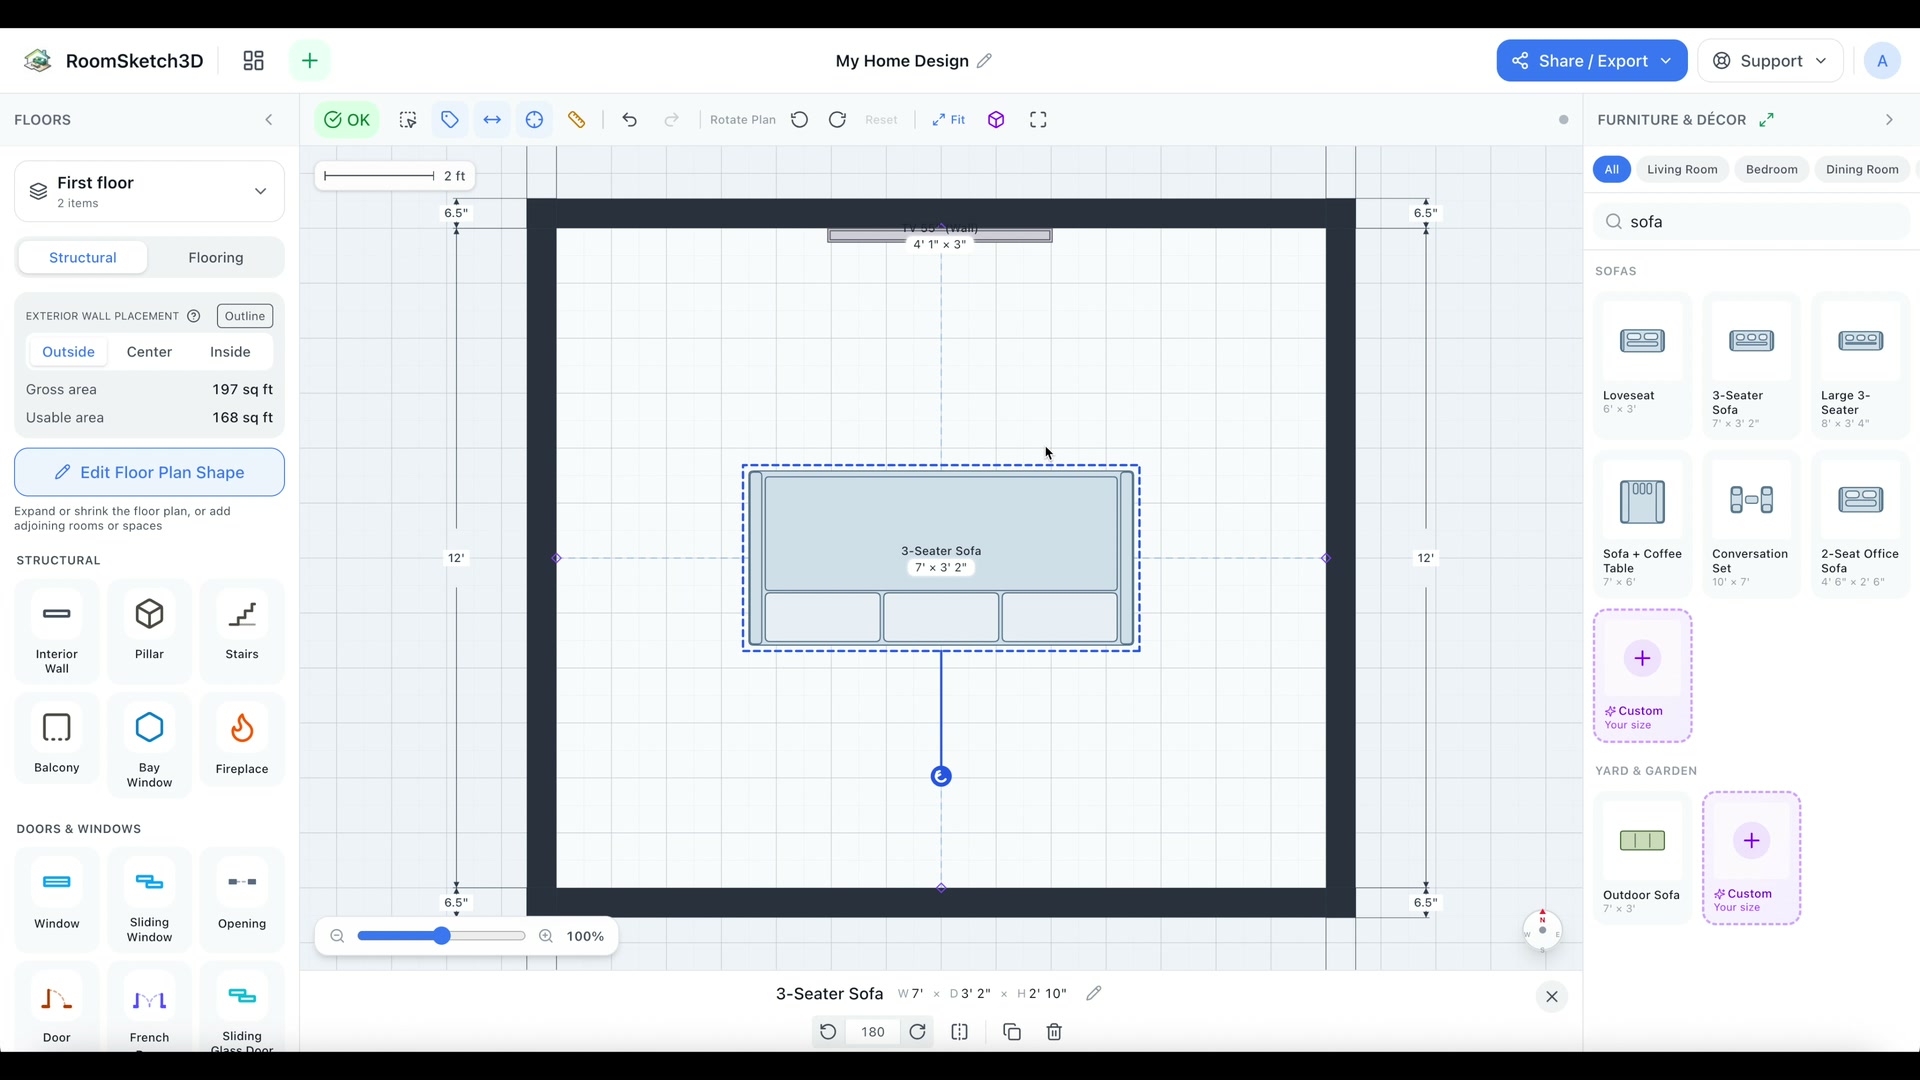Click Fit to view button
This screenshot has height=1080, width=1920.
(949, 120)
